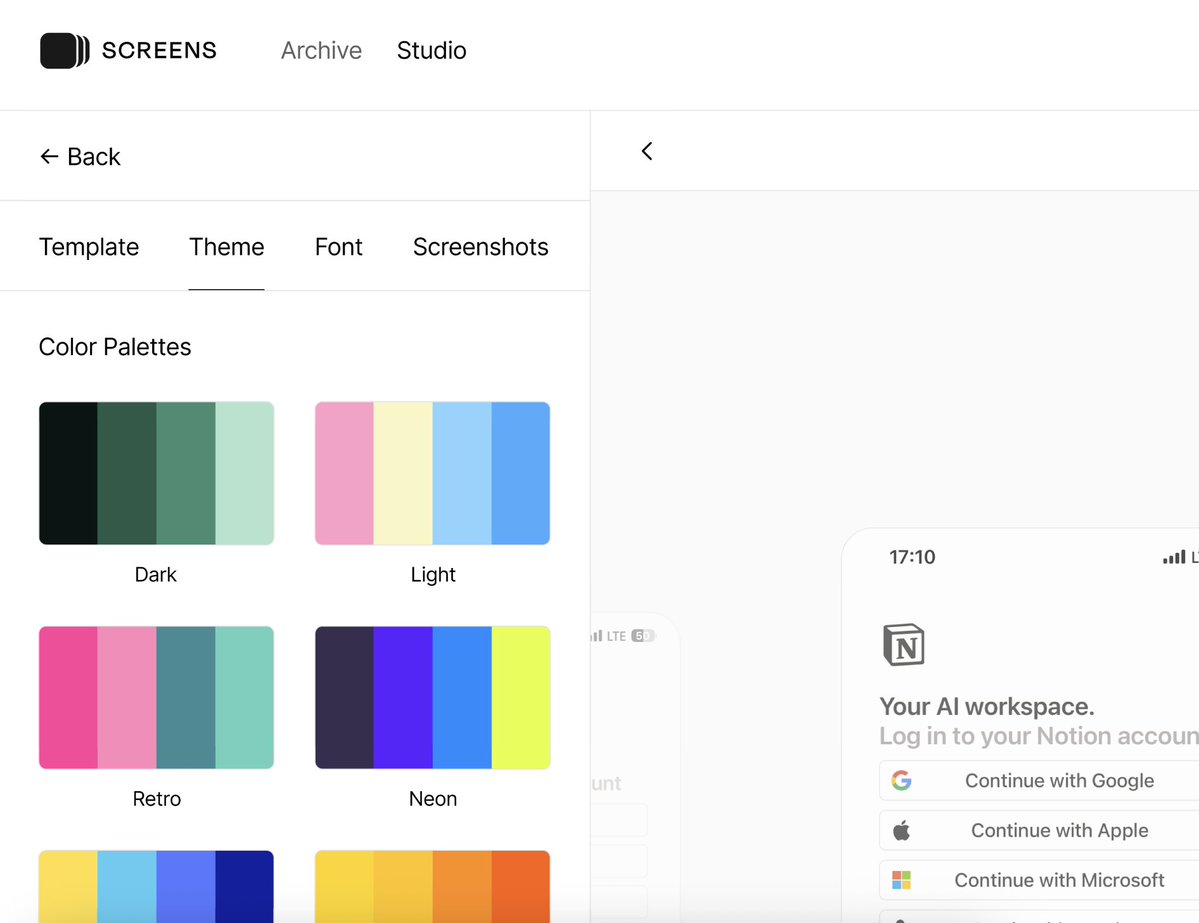The height and width of the screenshot is (923, 1199).
Task: Click the Color Palettes heading
Action: (x=115, y=347)
